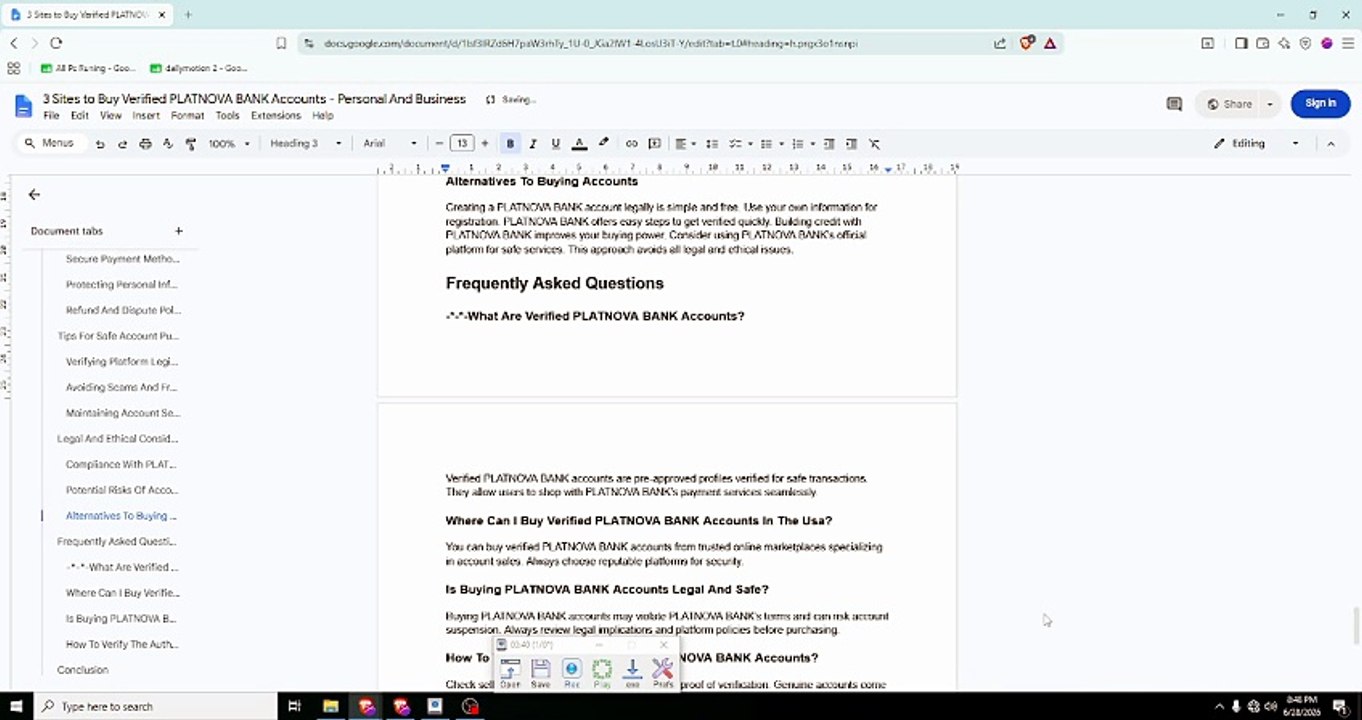Bookmark this page from the address bar
The width and height of the screenshot is (1362, 720).
281,43
